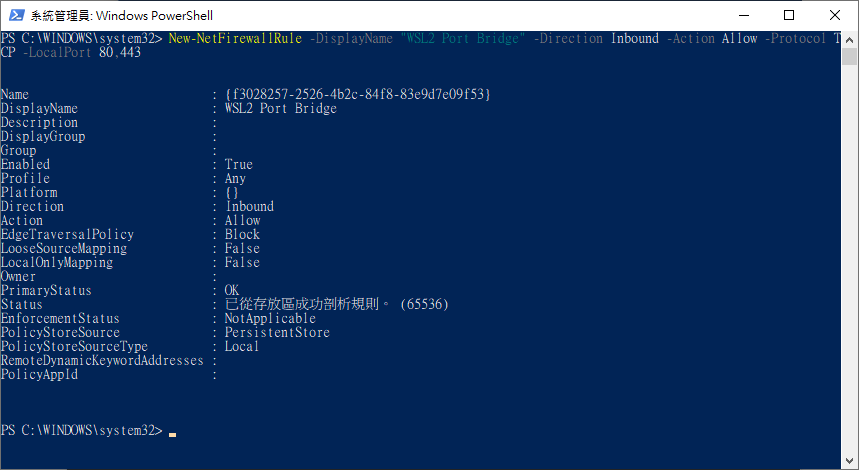
Task: Click the Enabled True value
Action: [239, 164]
